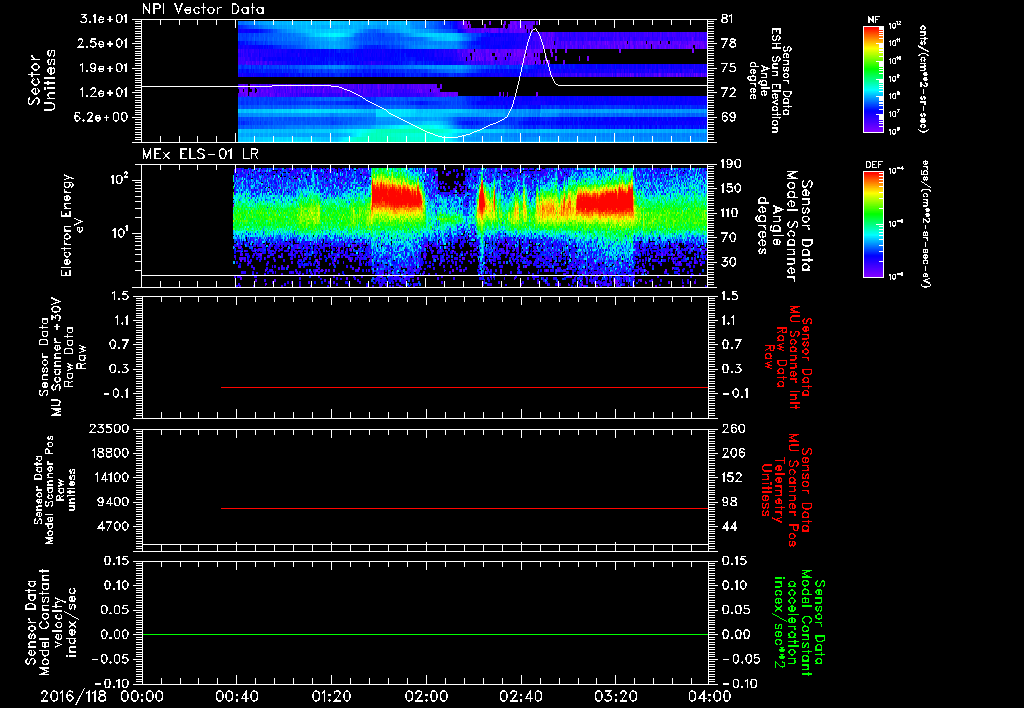Click the 1.9e+01 sector tick value

coord(104,68)
